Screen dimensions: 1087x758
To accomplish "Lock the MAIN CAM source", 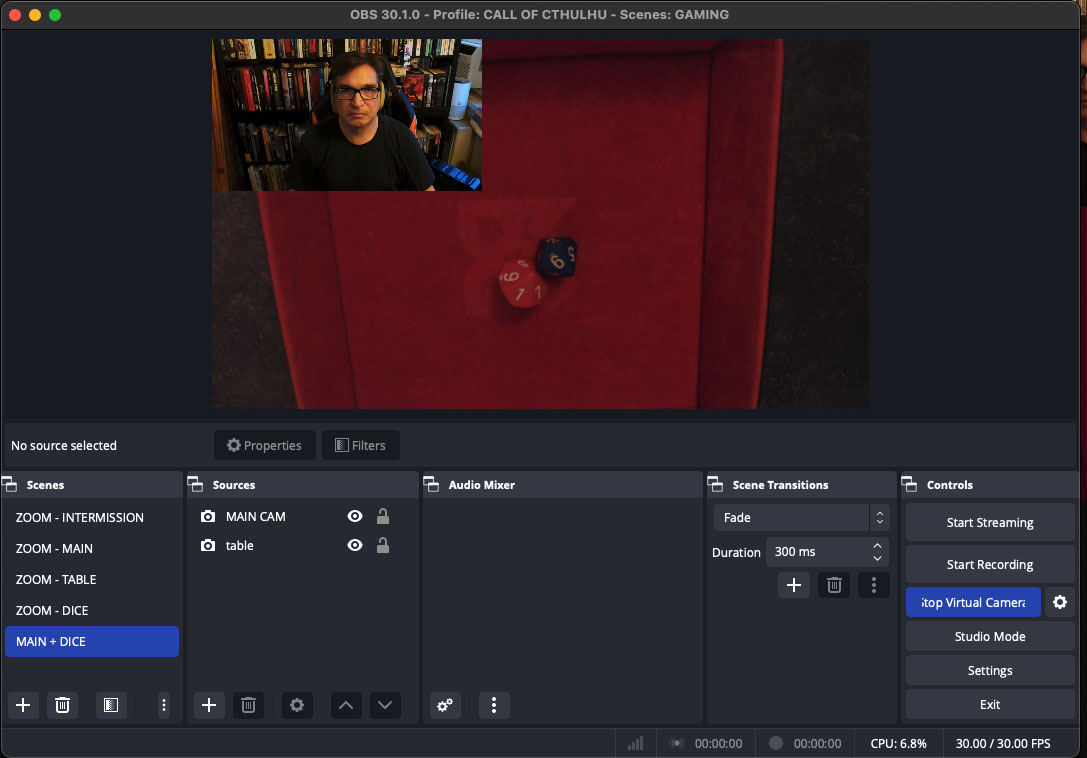I will [x=383, y=516].
